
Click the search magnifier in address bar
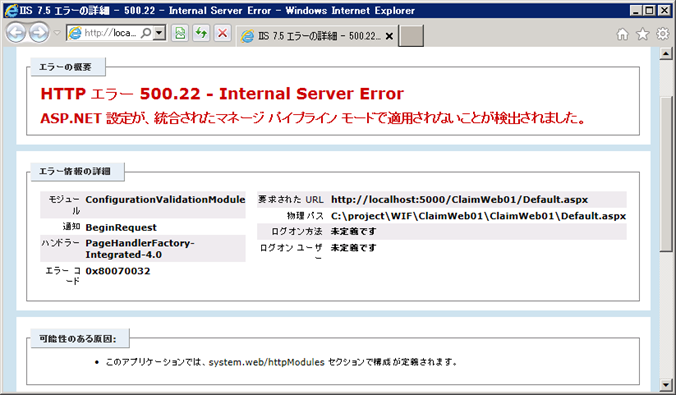coord(146,33)
